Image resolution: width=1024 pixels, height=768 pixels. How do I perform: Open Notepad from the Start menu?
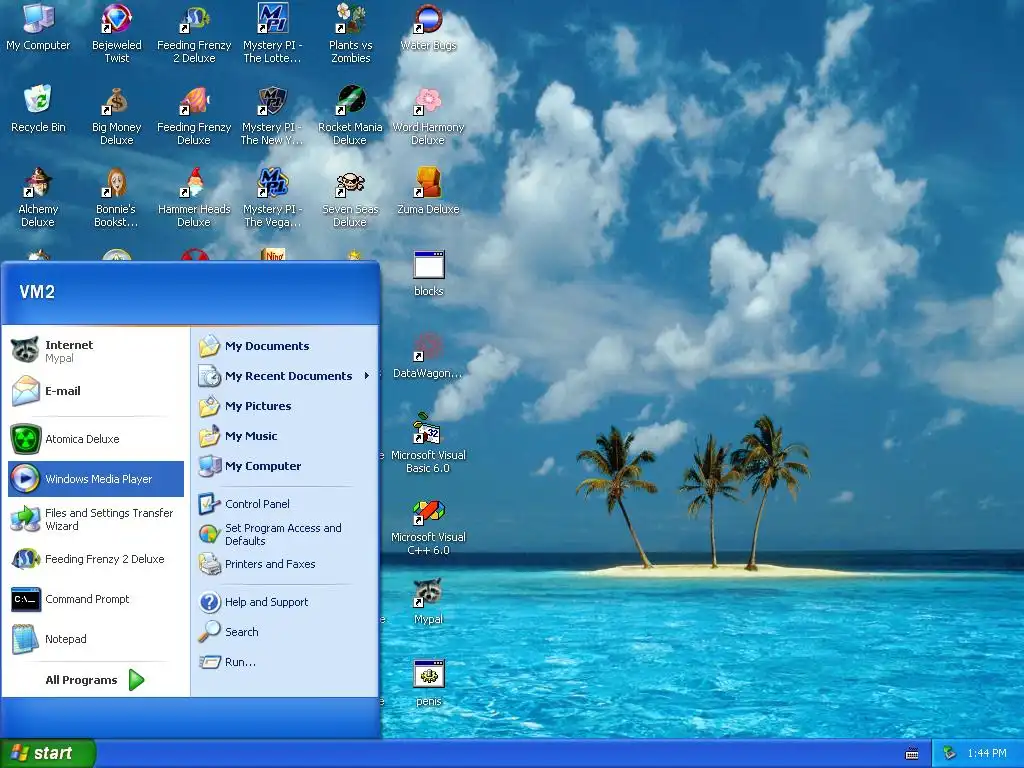click(96, 639)
